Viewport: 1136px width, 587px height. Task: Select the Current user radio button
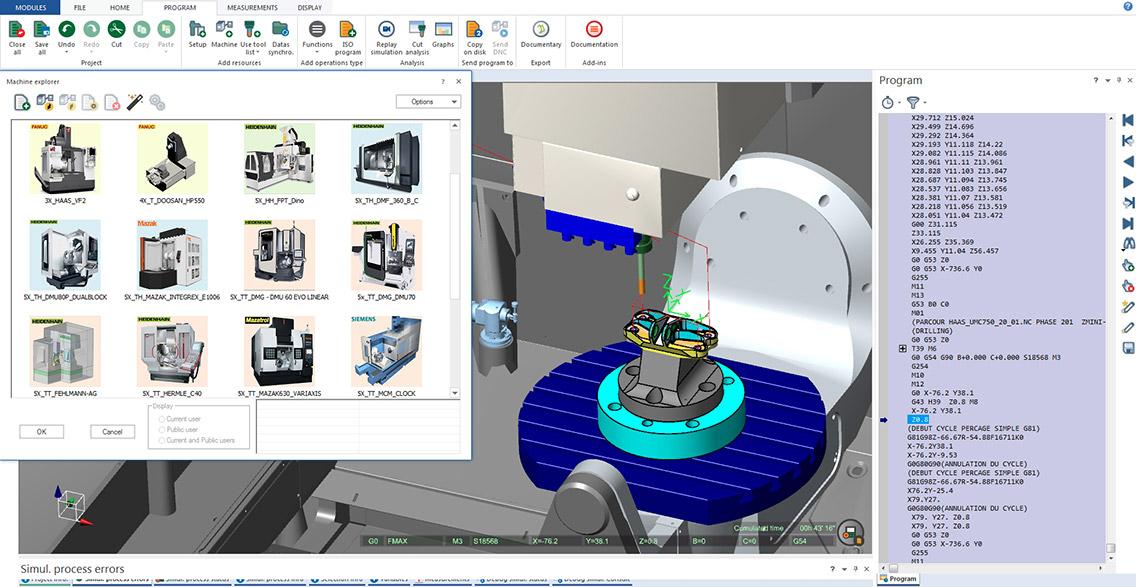point(160,419)
